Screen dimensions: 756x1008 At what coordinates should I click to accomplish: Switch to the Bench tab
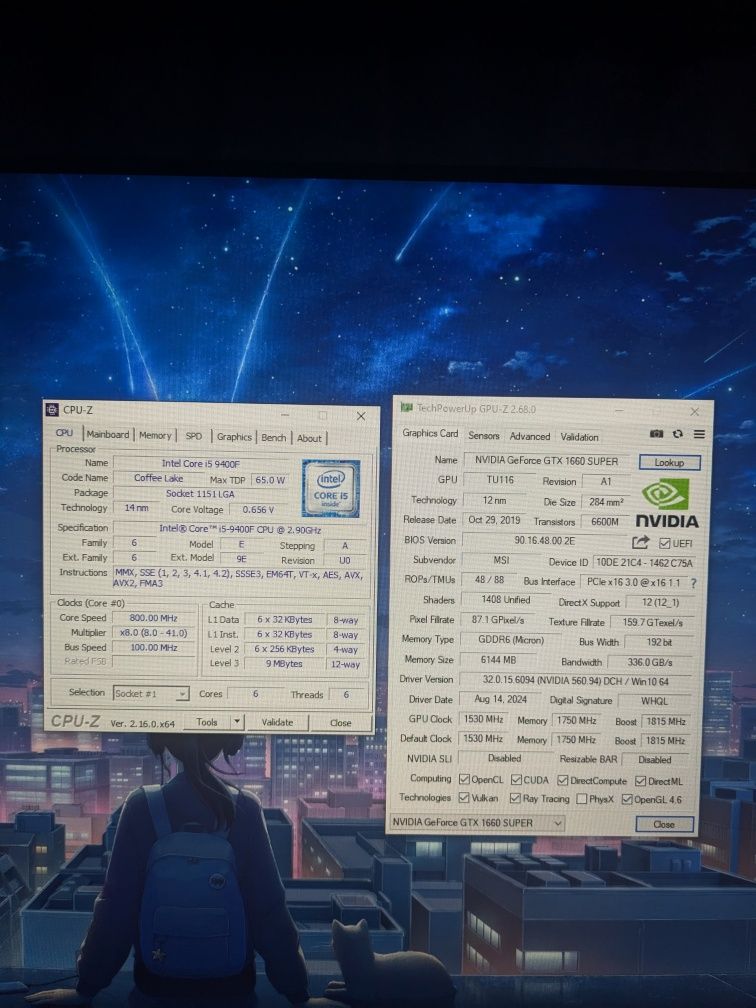click(x=274, y=437)
